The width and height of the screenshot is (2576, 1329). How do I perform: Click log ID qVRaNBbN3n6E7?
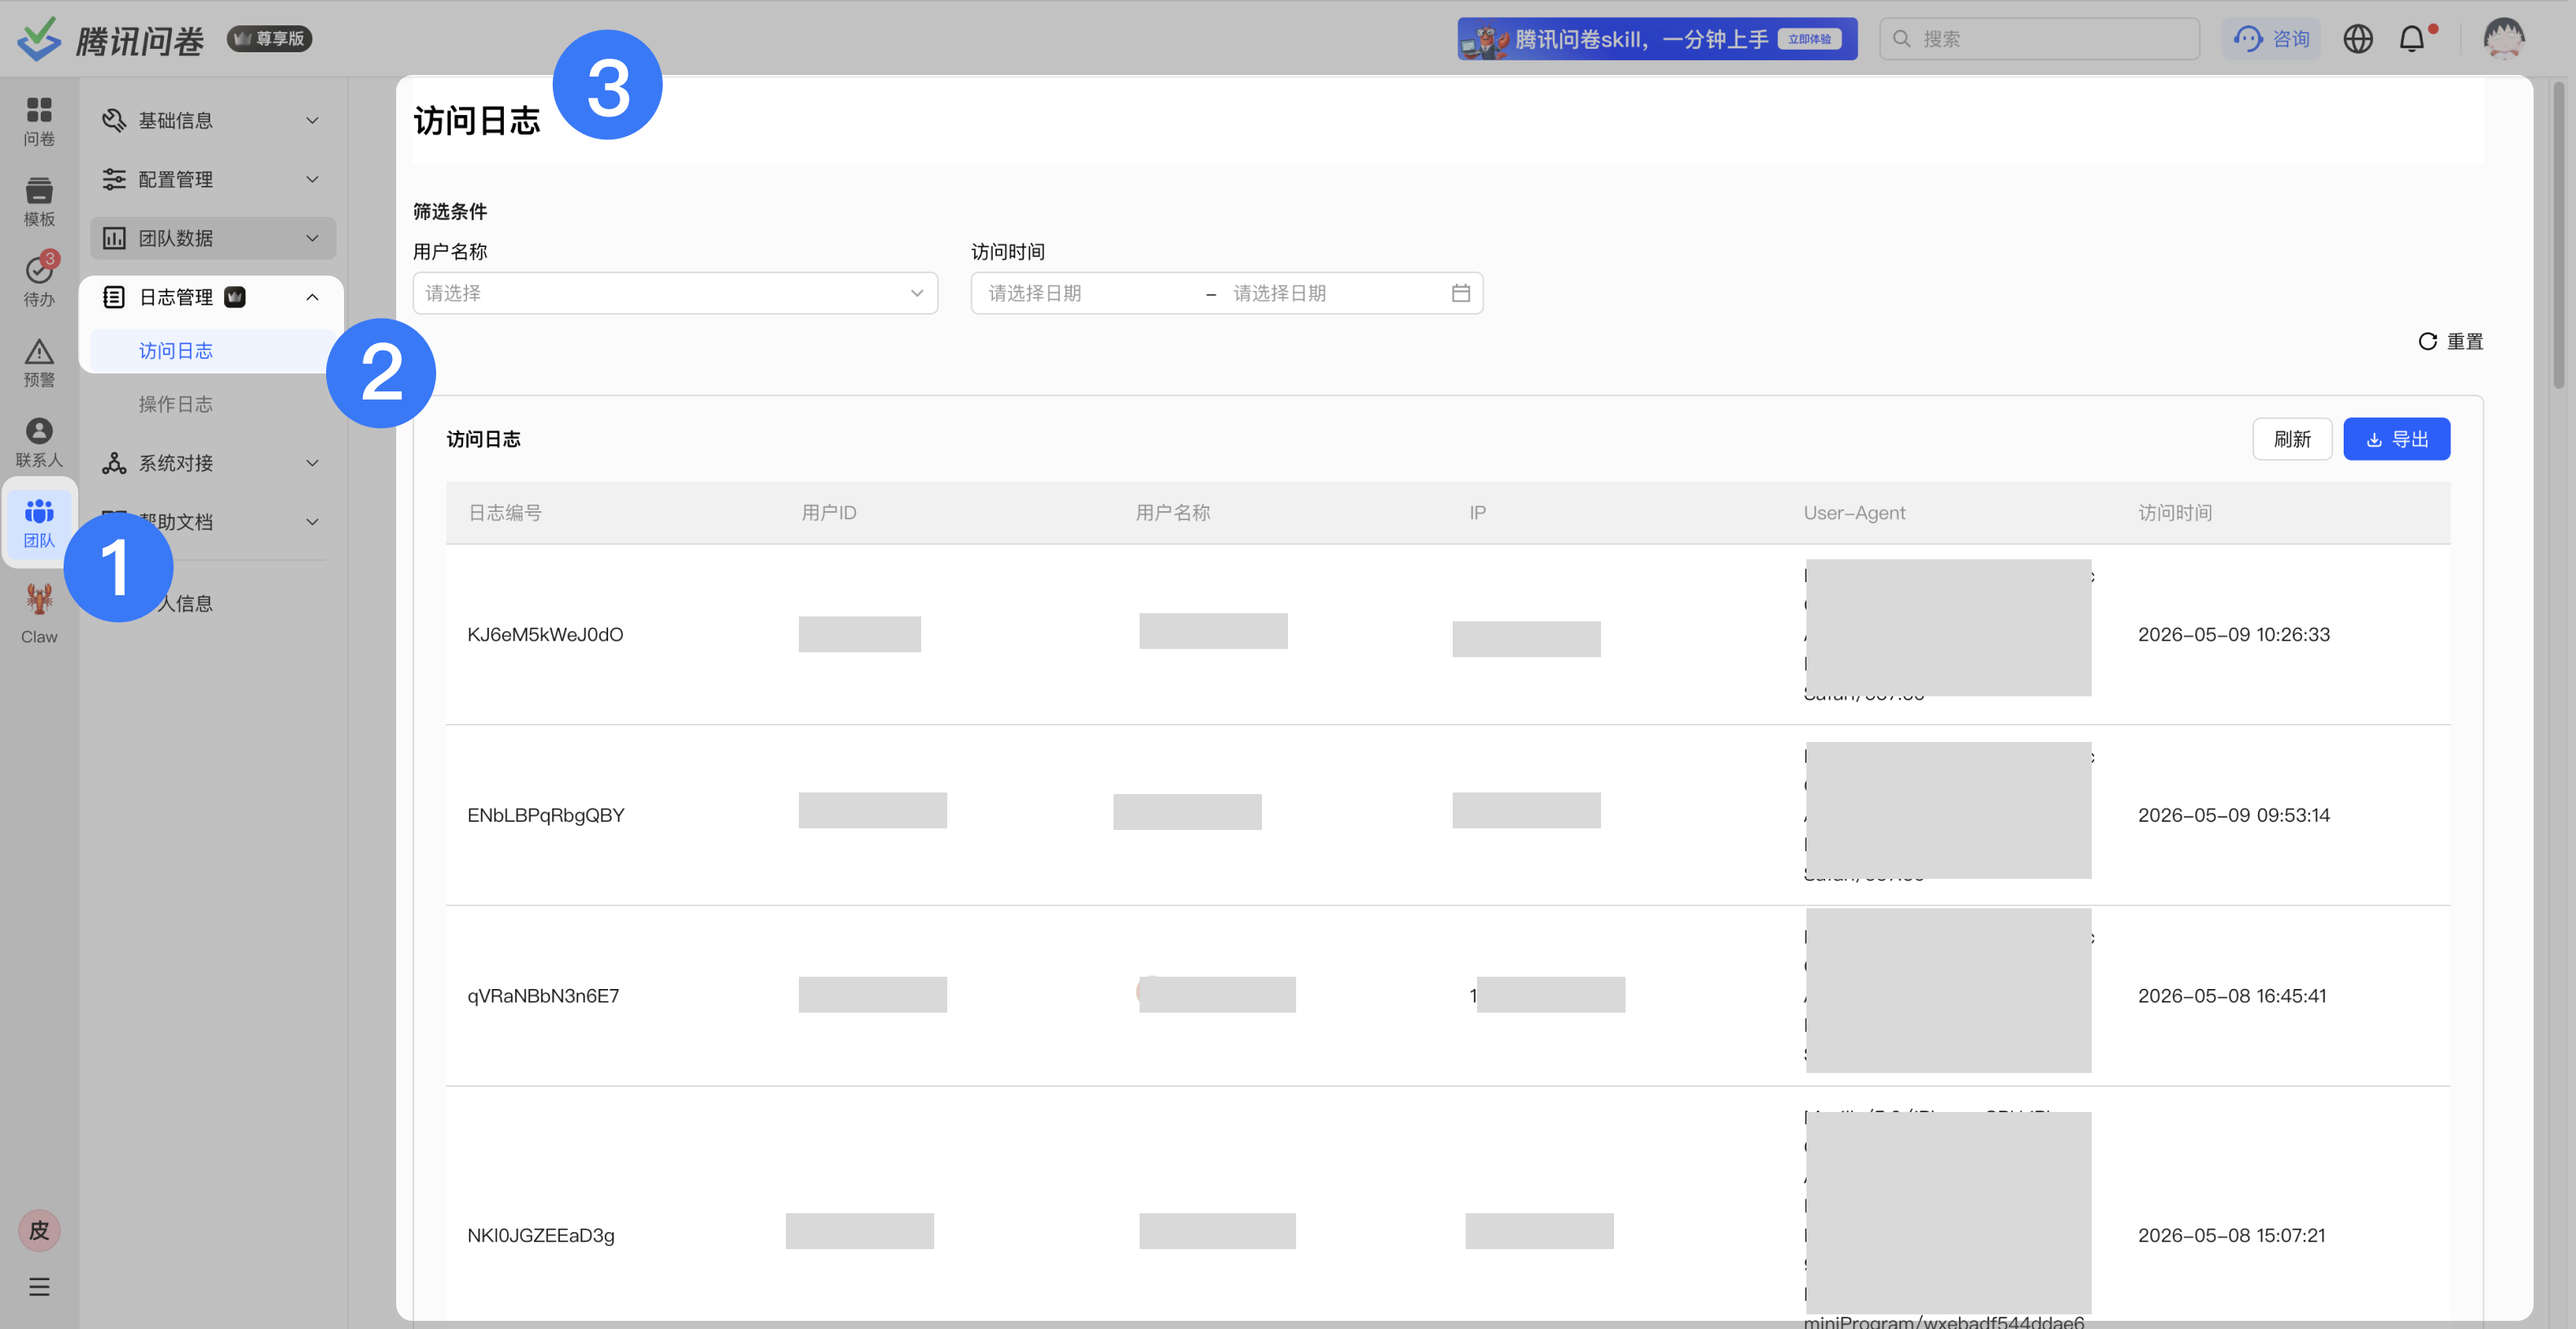click(x=543, y=996)
